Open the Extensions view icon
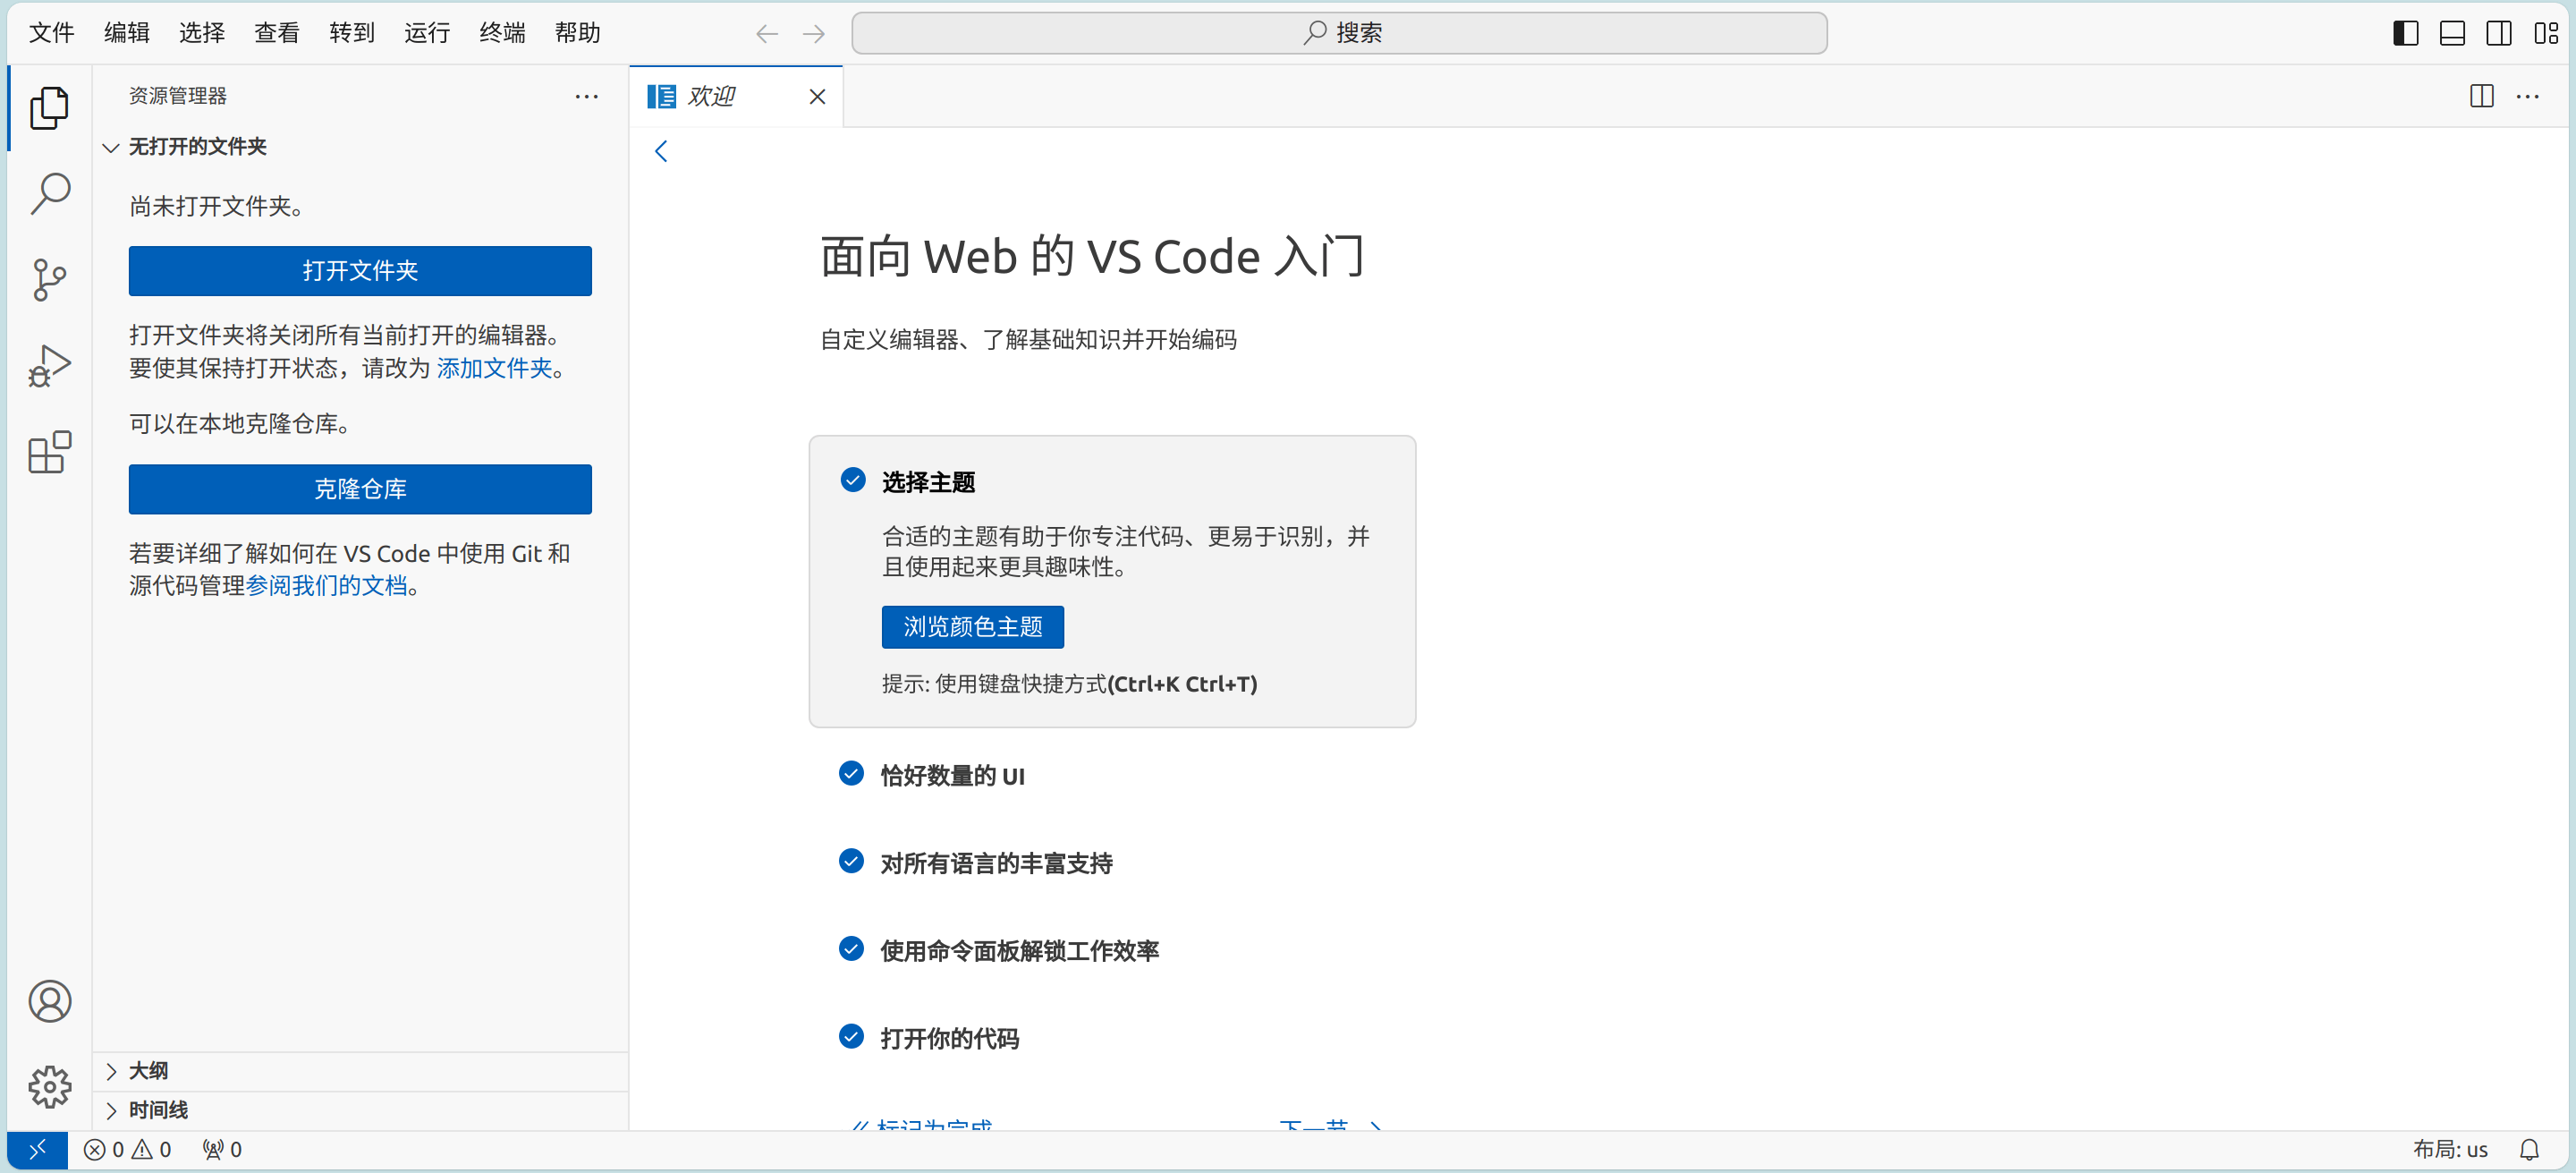This screenshot has height=1173, width=2576. tap(49, 453)
